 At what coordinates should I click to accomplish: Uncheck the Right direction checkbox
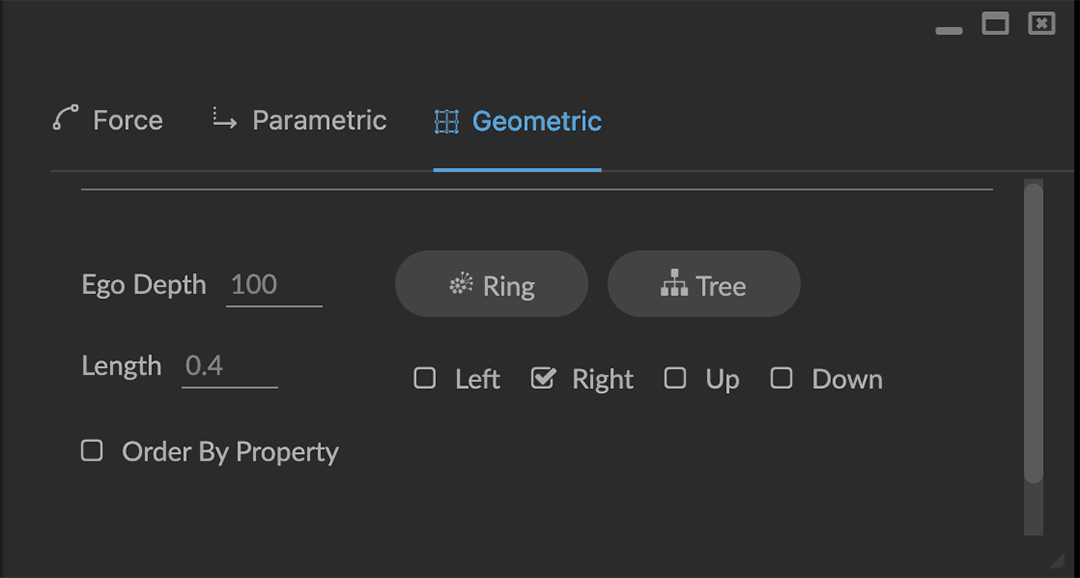coord(543,378)
